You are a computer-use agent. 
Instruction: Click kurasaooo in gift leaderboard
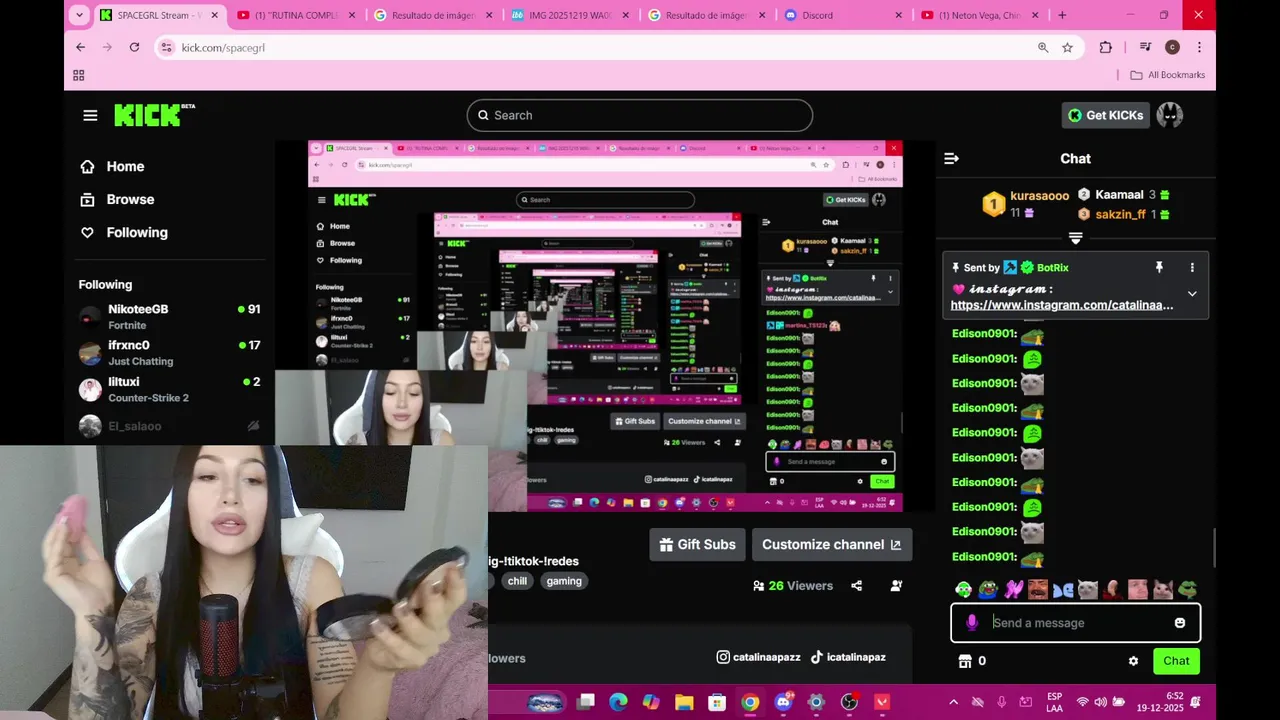coord(1039,195)
